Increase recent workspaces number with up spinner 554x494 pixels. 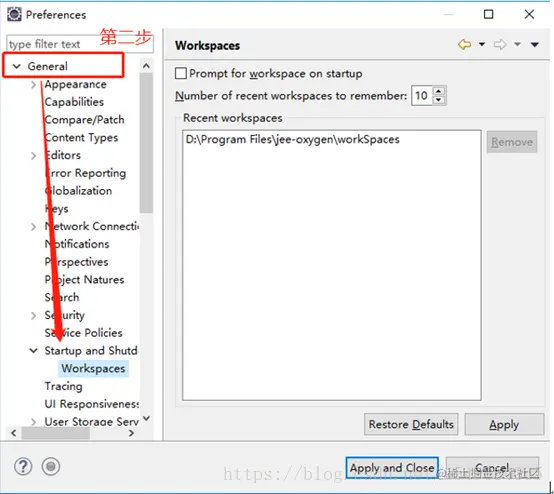click(x=438, y=91)
